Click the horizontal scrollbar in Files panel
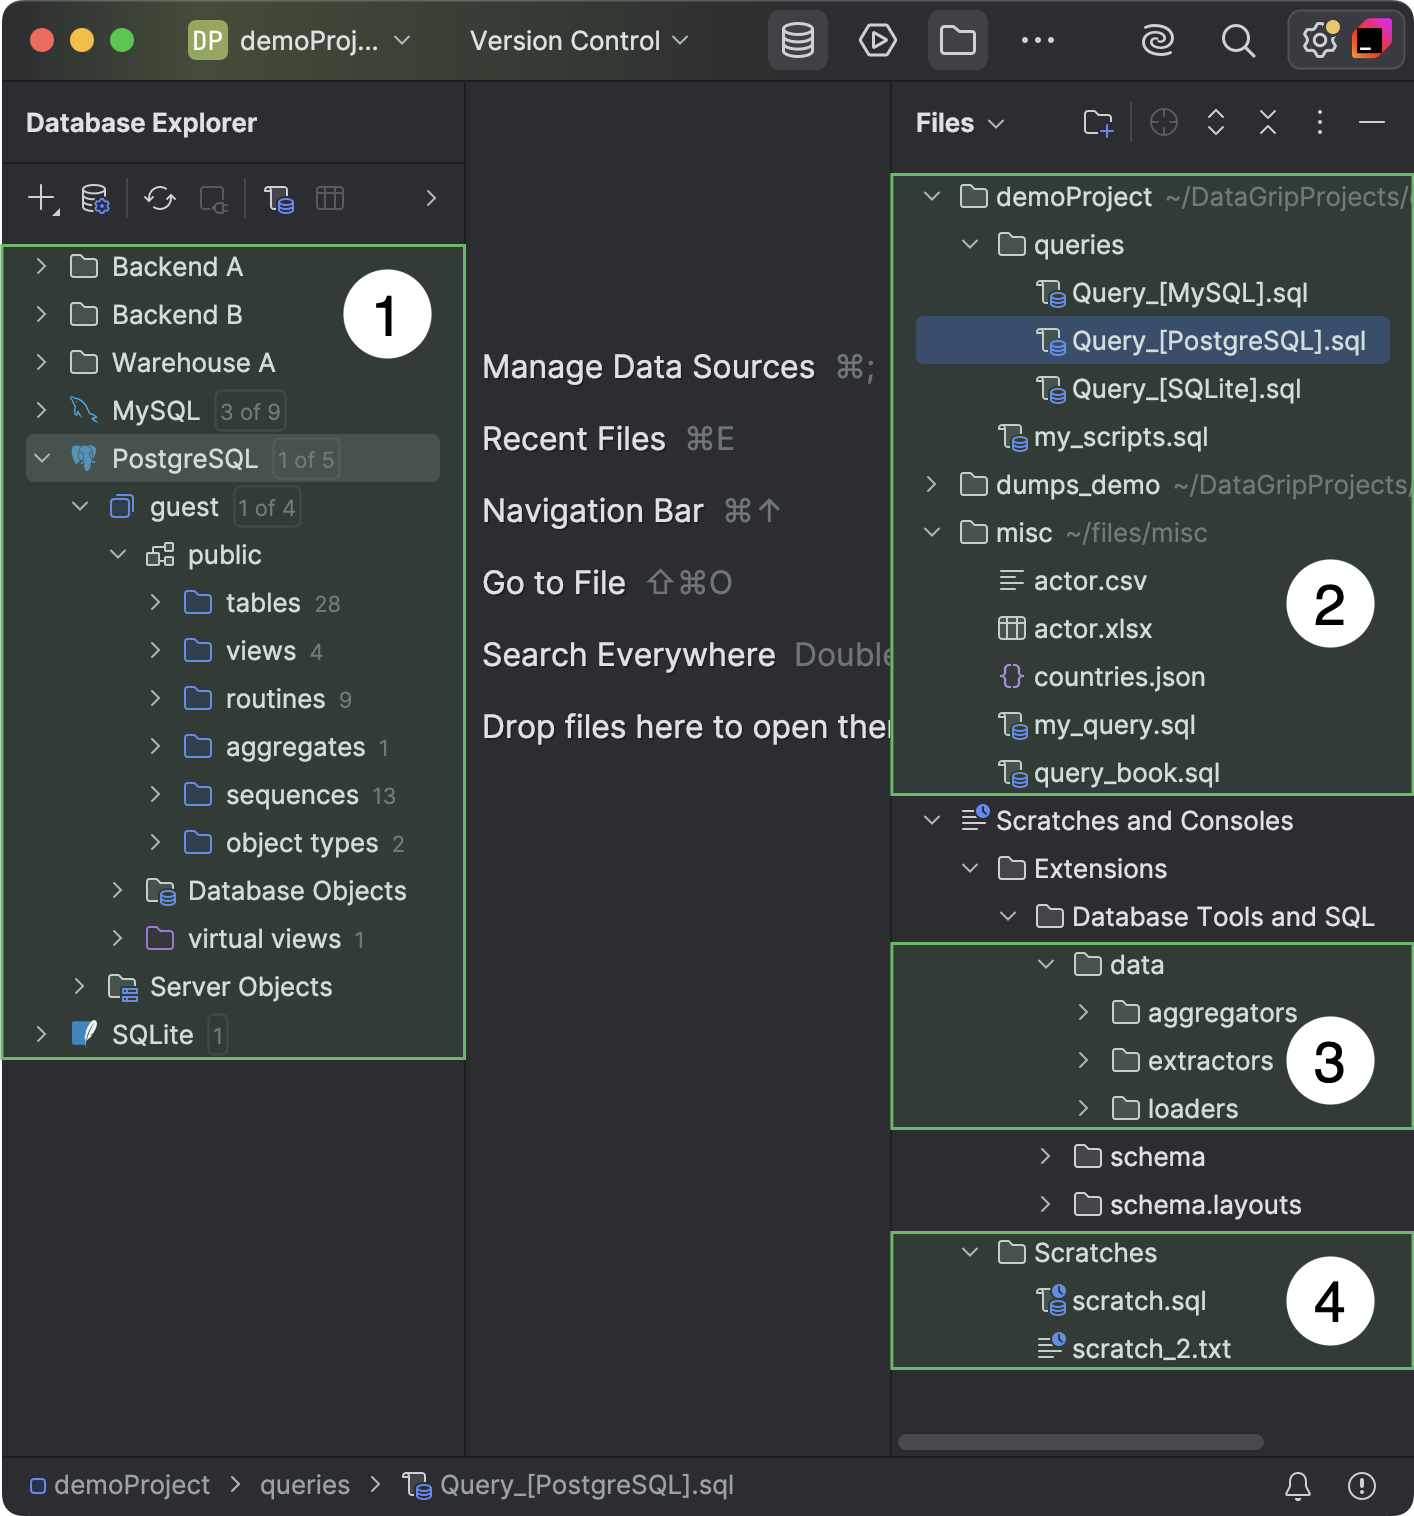1414x1516 pixels. 1080,1442
